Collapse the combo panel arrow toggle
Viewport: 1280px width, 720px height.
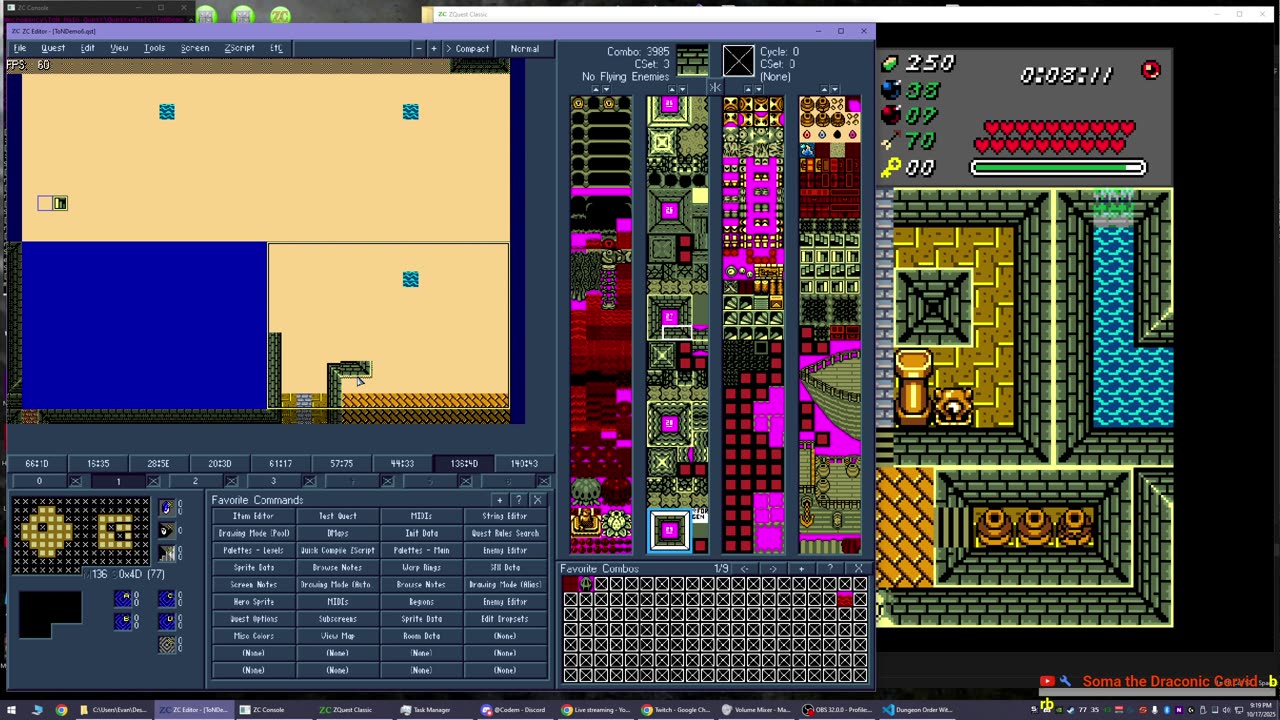(x=714, y=88)
